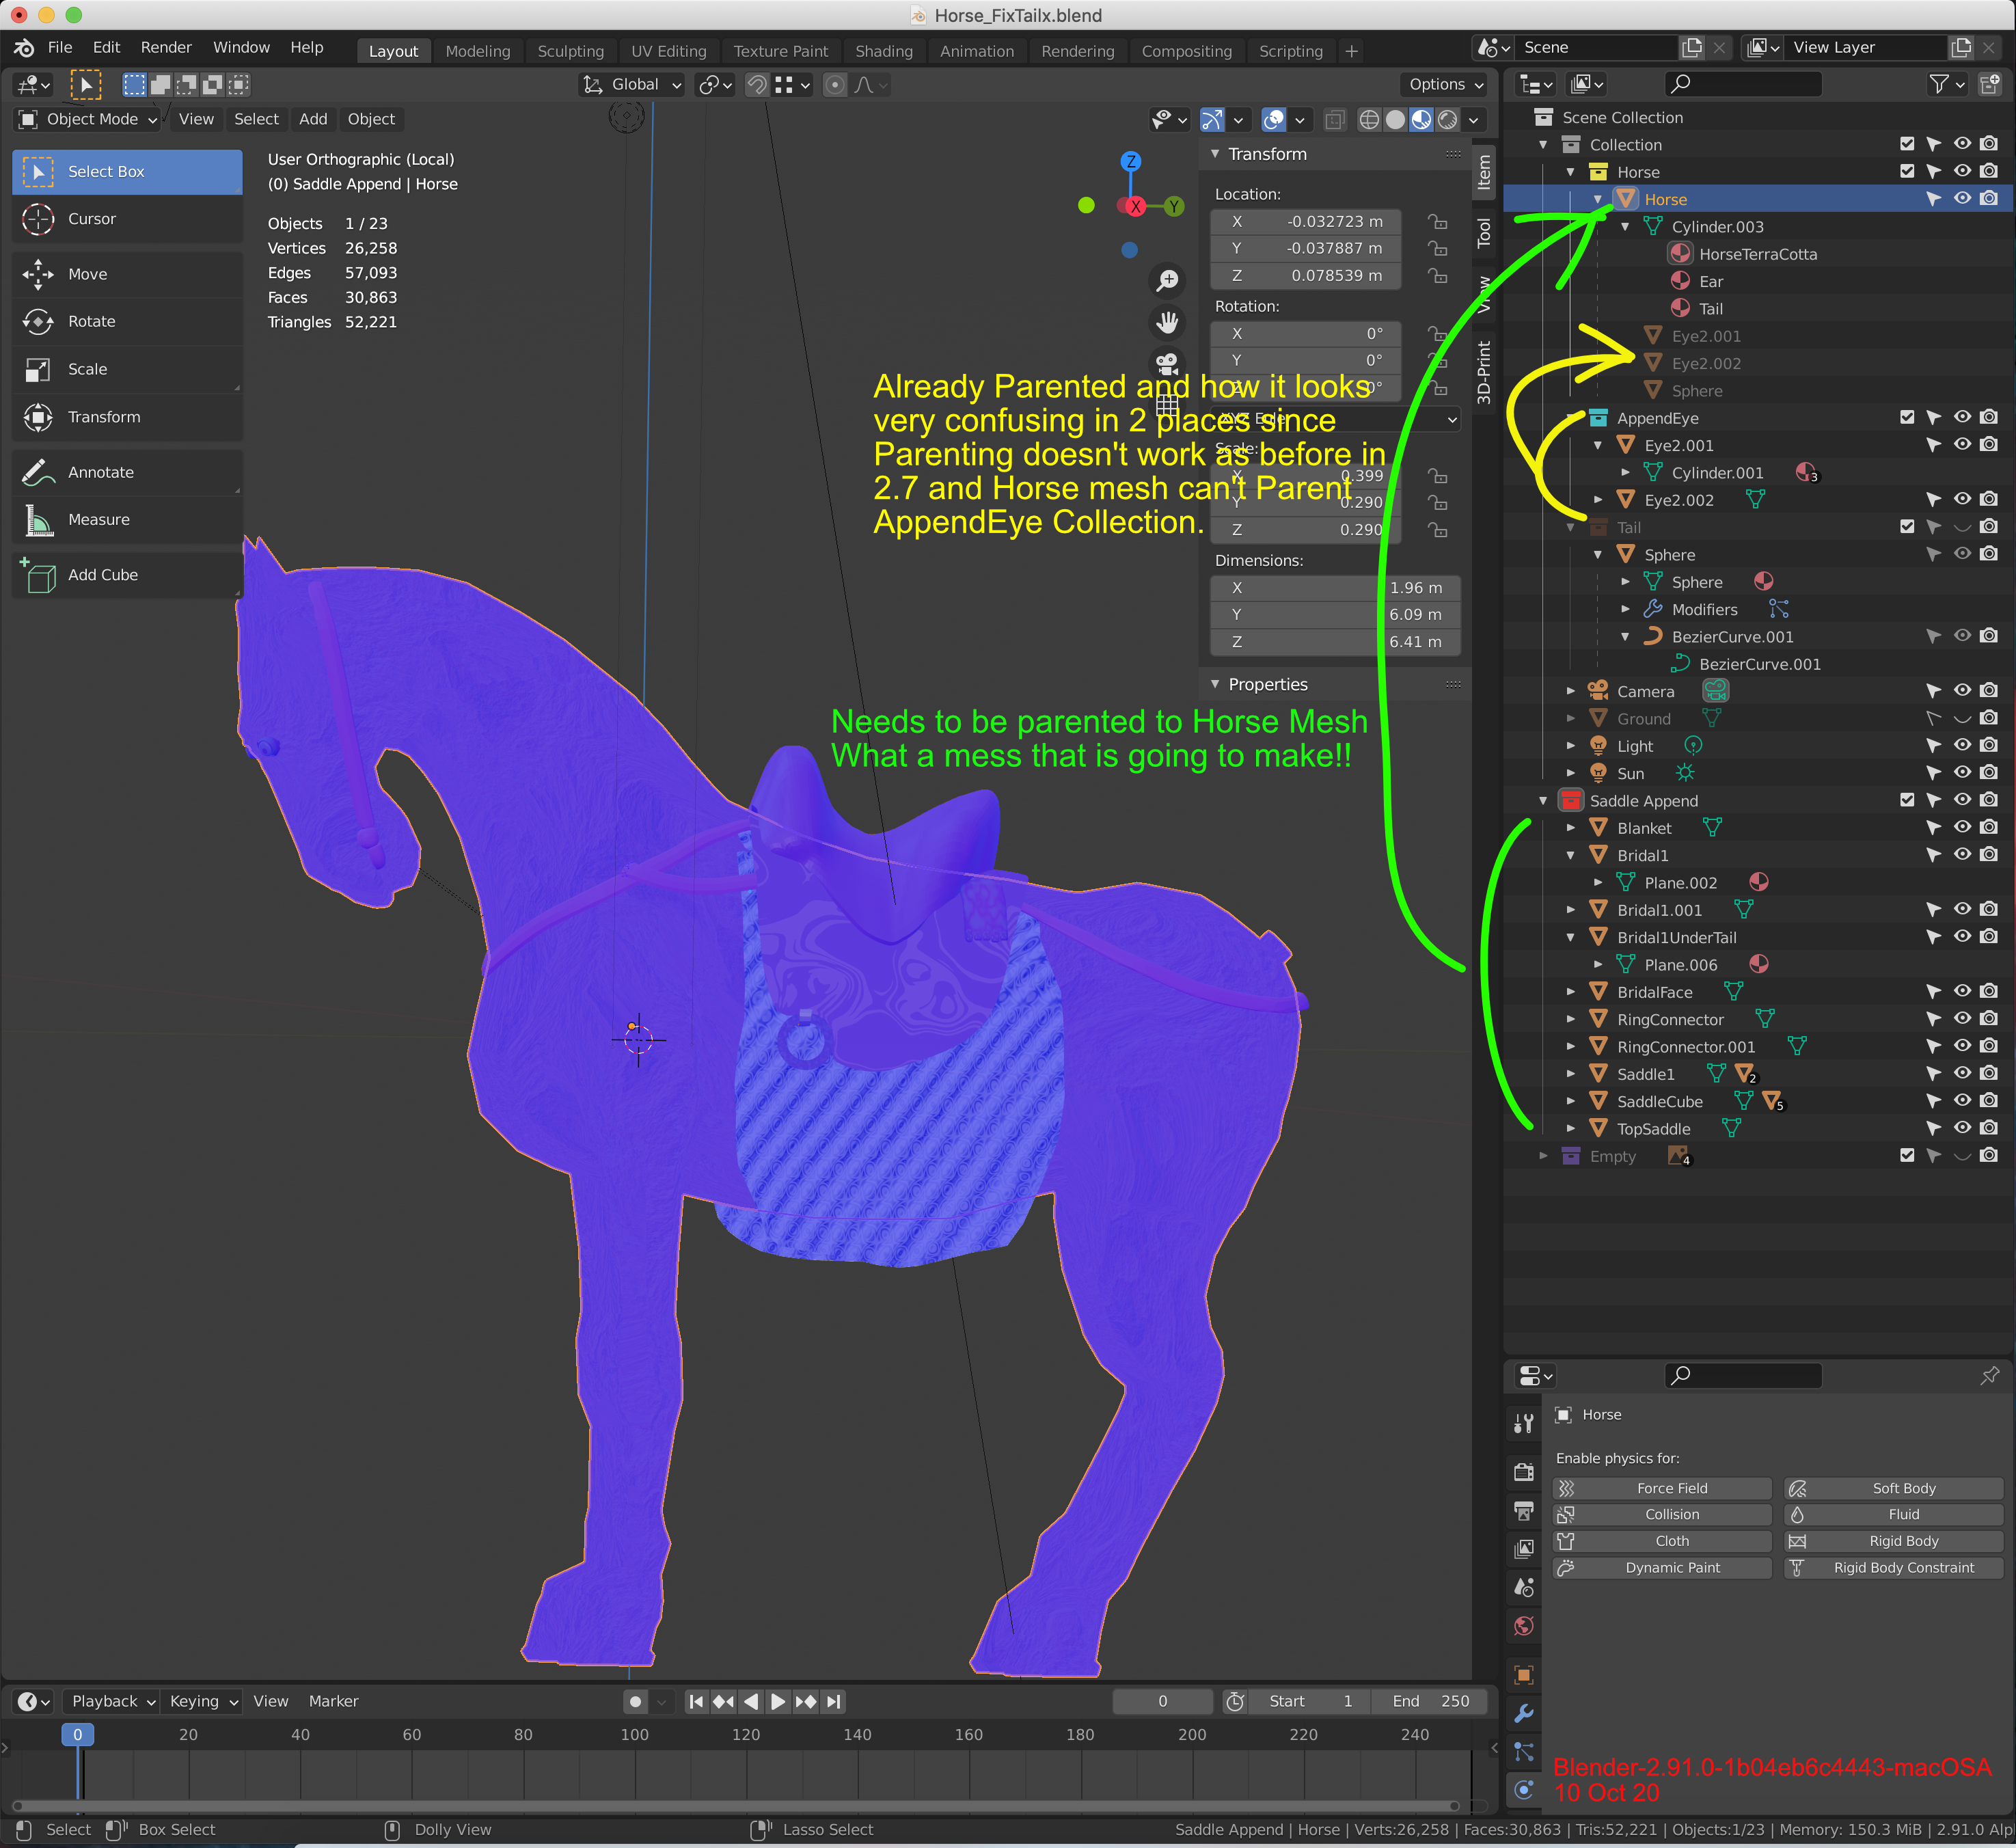This screenshot has height=1848, width=2016.
Task: Enable Cloth physics button
Action: click(1662, 1541)
